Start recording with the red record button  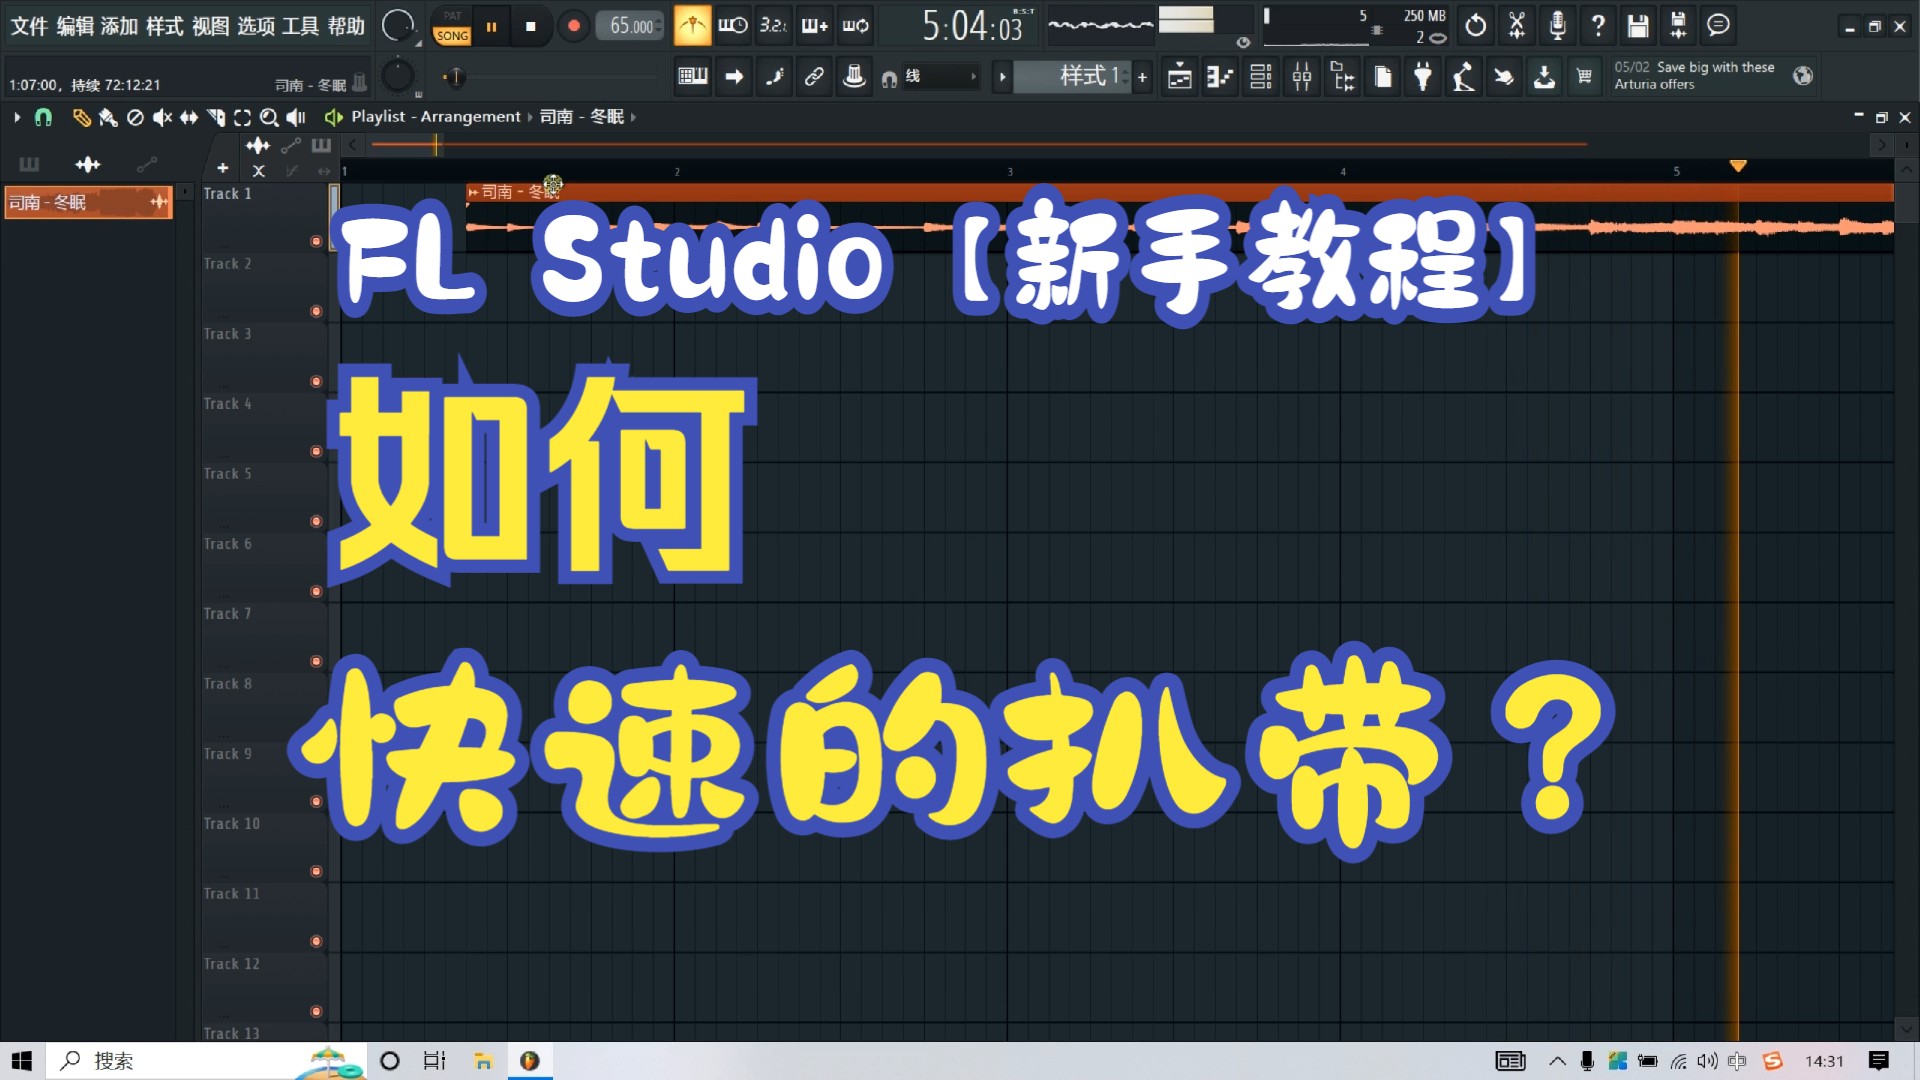click(x=573, y=27)
